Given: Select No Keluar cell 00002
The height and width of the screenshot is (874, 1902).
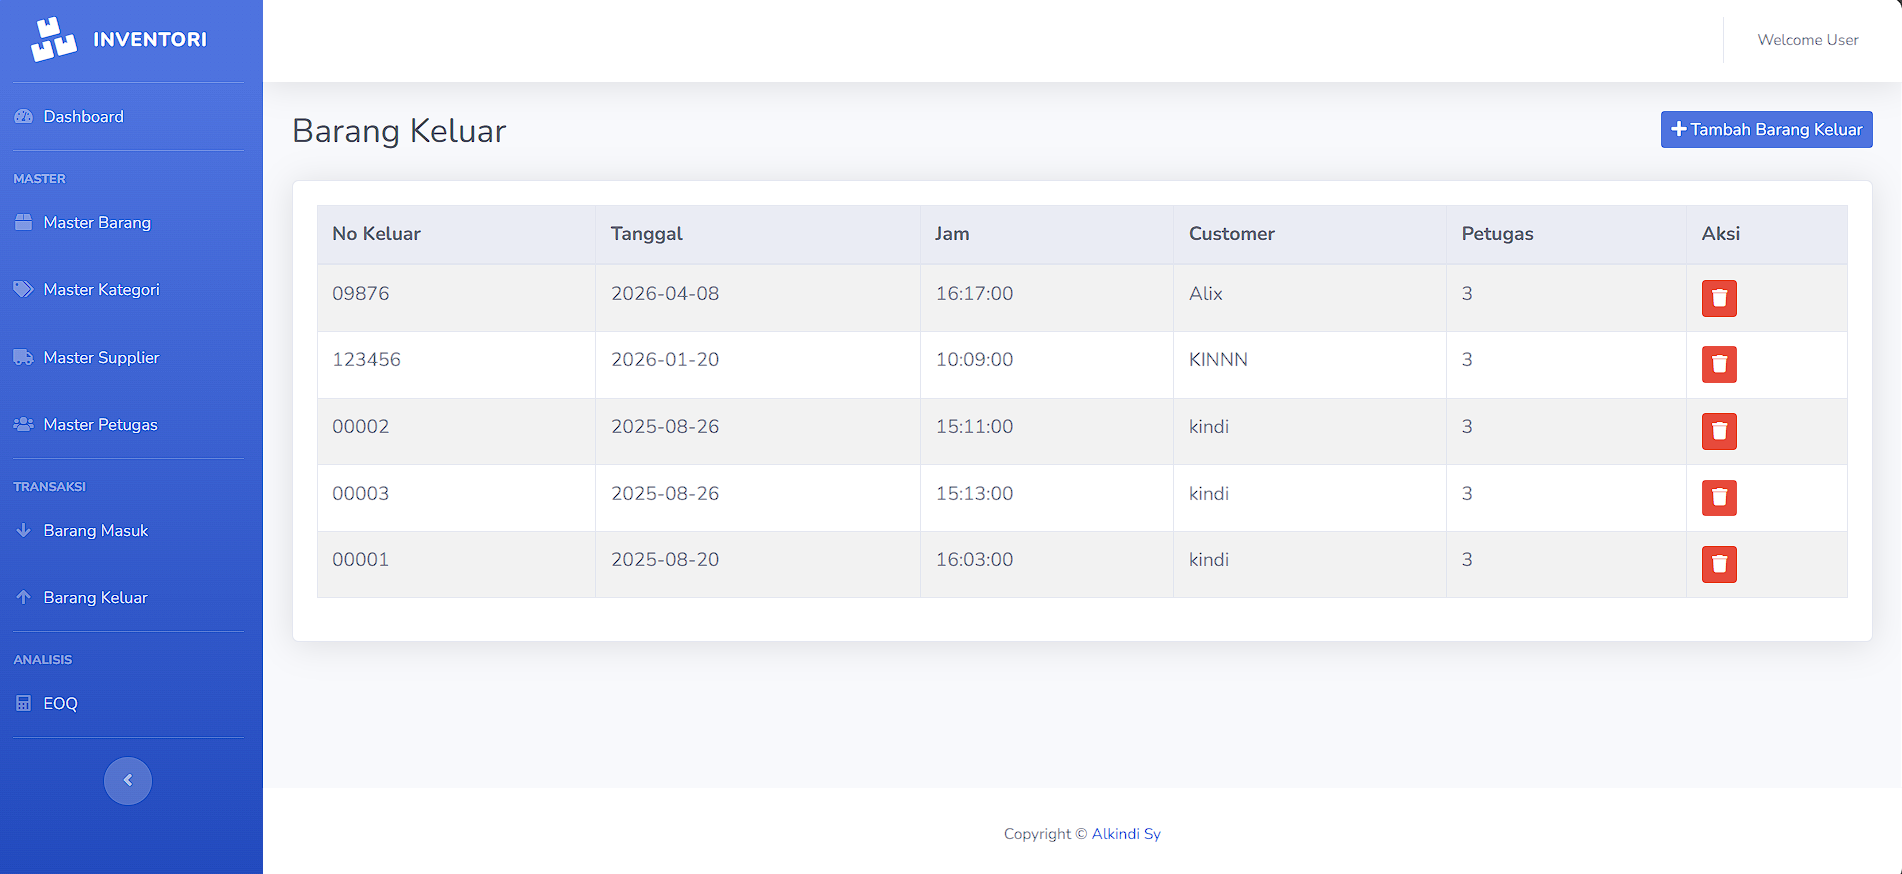Looking at the screenshot, I should [456, 431].
